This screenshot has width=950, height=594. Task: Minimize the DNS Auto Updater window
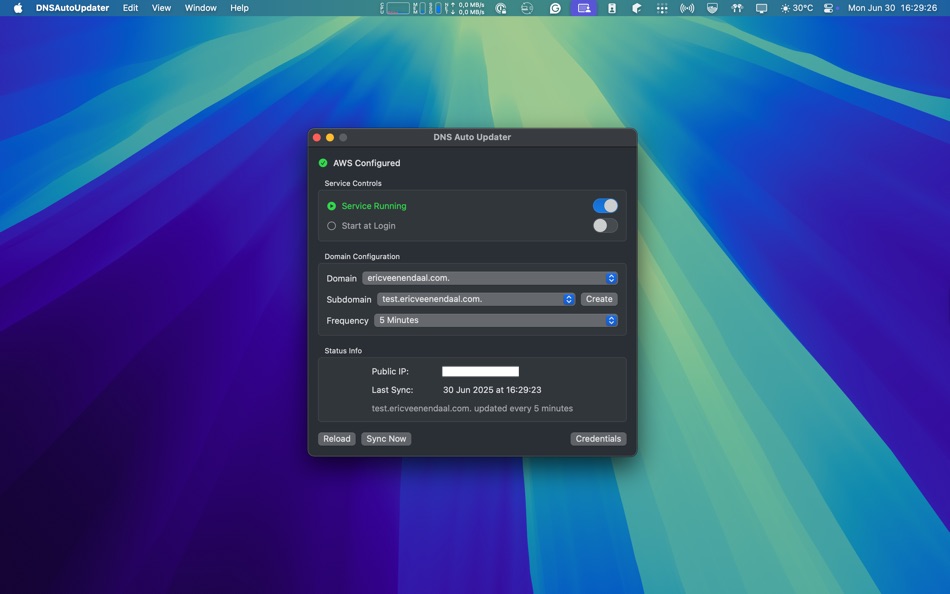(x=330, y=138)
